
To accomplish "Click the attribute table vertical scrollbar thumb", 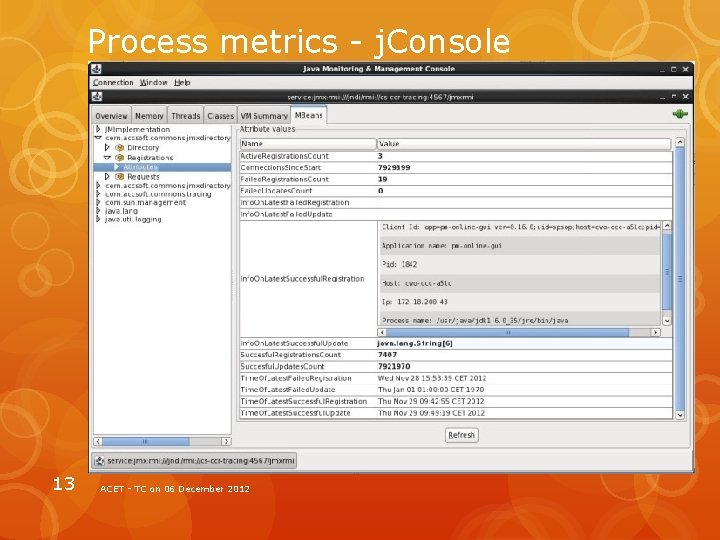I will (x=680, y=278).
